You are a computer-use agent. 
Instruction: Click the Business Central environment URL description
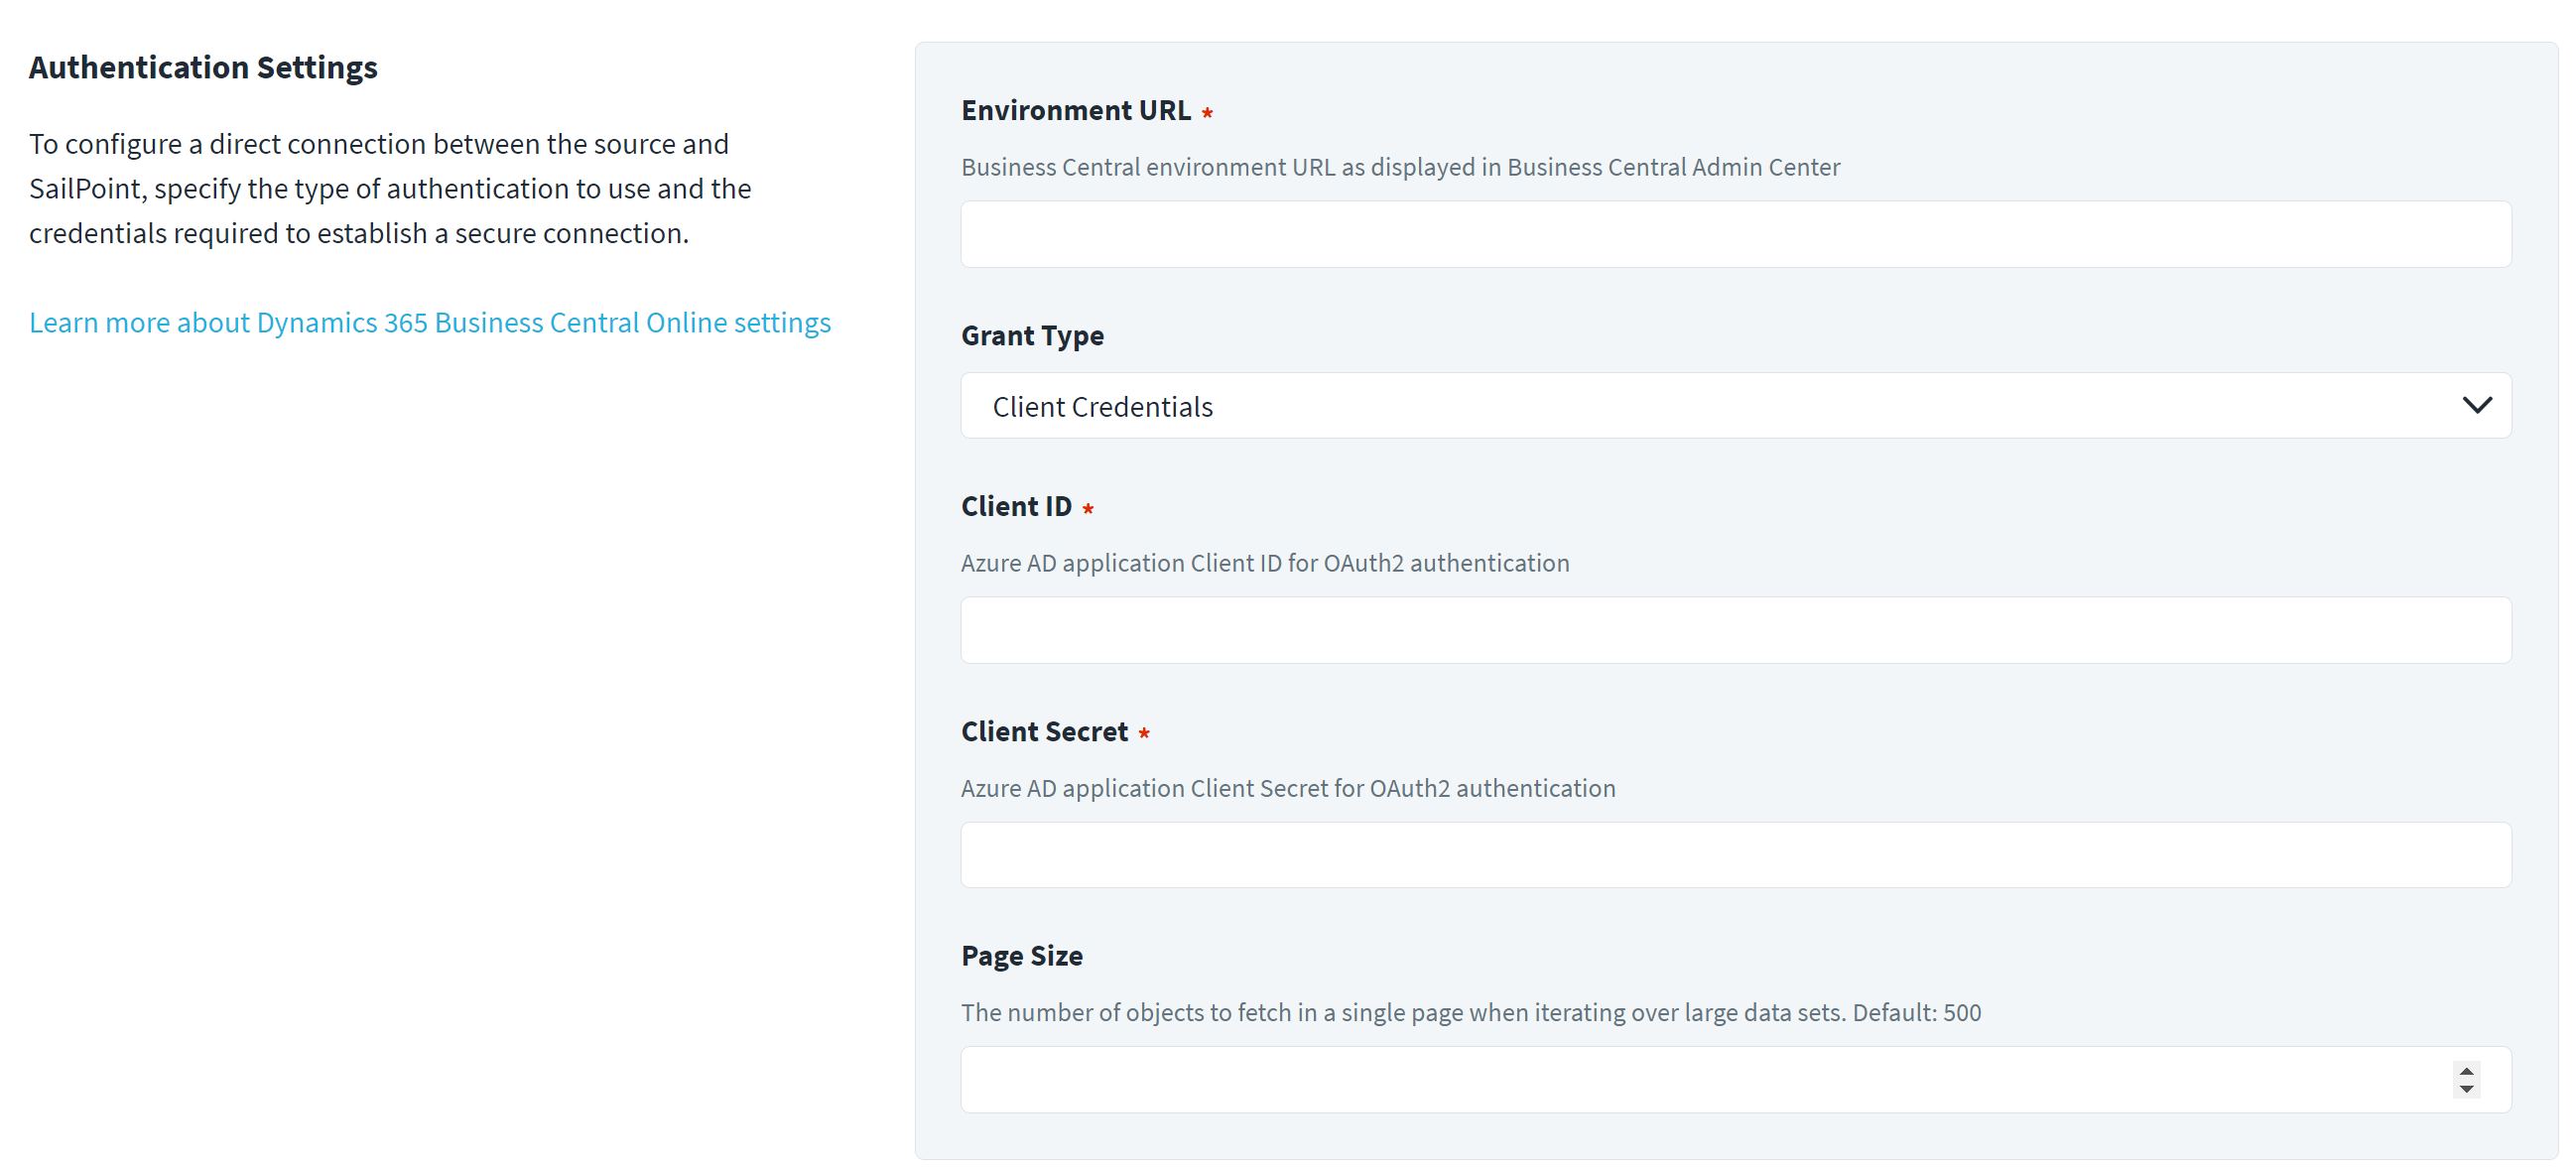[x=1400, y=167]
